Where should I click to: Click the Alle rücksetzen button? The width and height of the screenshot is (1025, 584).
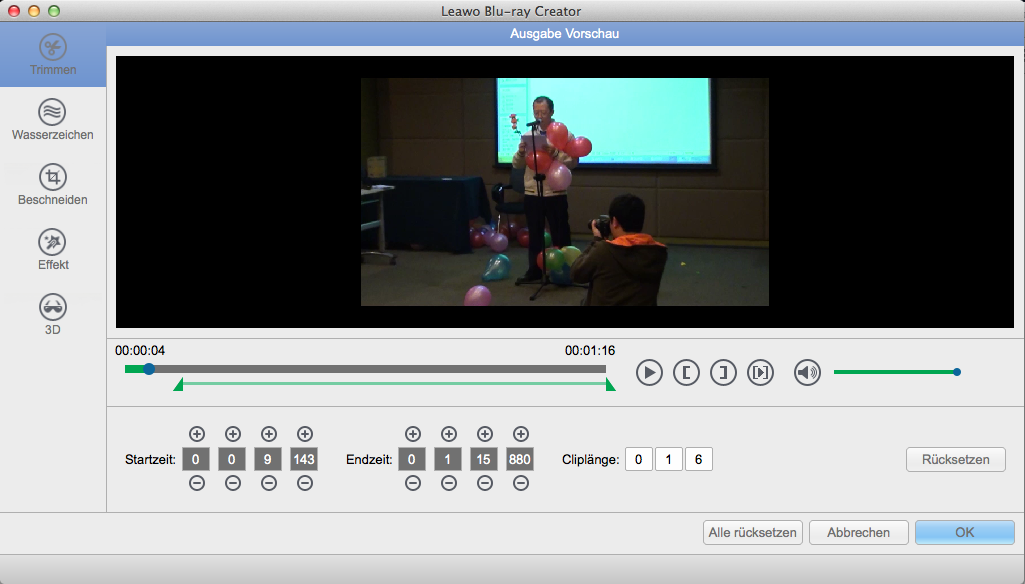[x=752, y=532]
